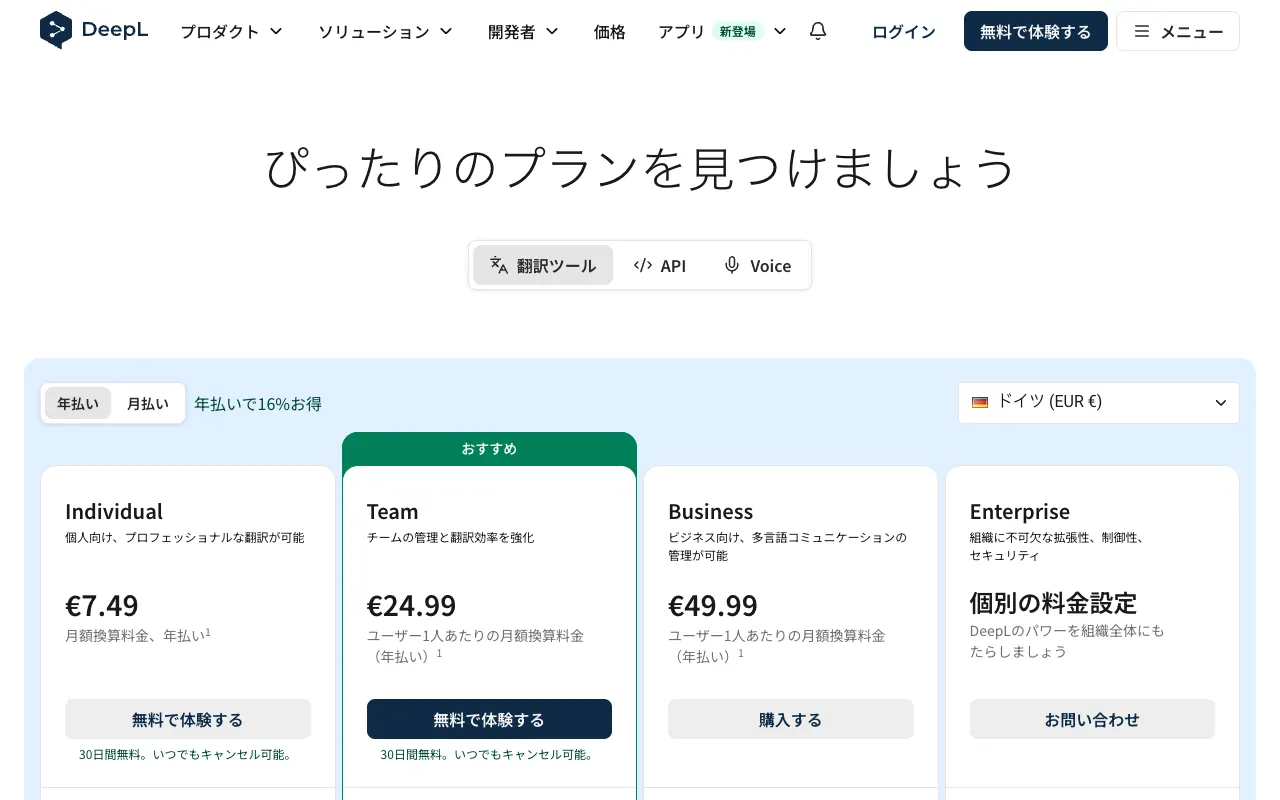Click the 新登場 badge
The image size is (1280, 800).
(738, 31)
